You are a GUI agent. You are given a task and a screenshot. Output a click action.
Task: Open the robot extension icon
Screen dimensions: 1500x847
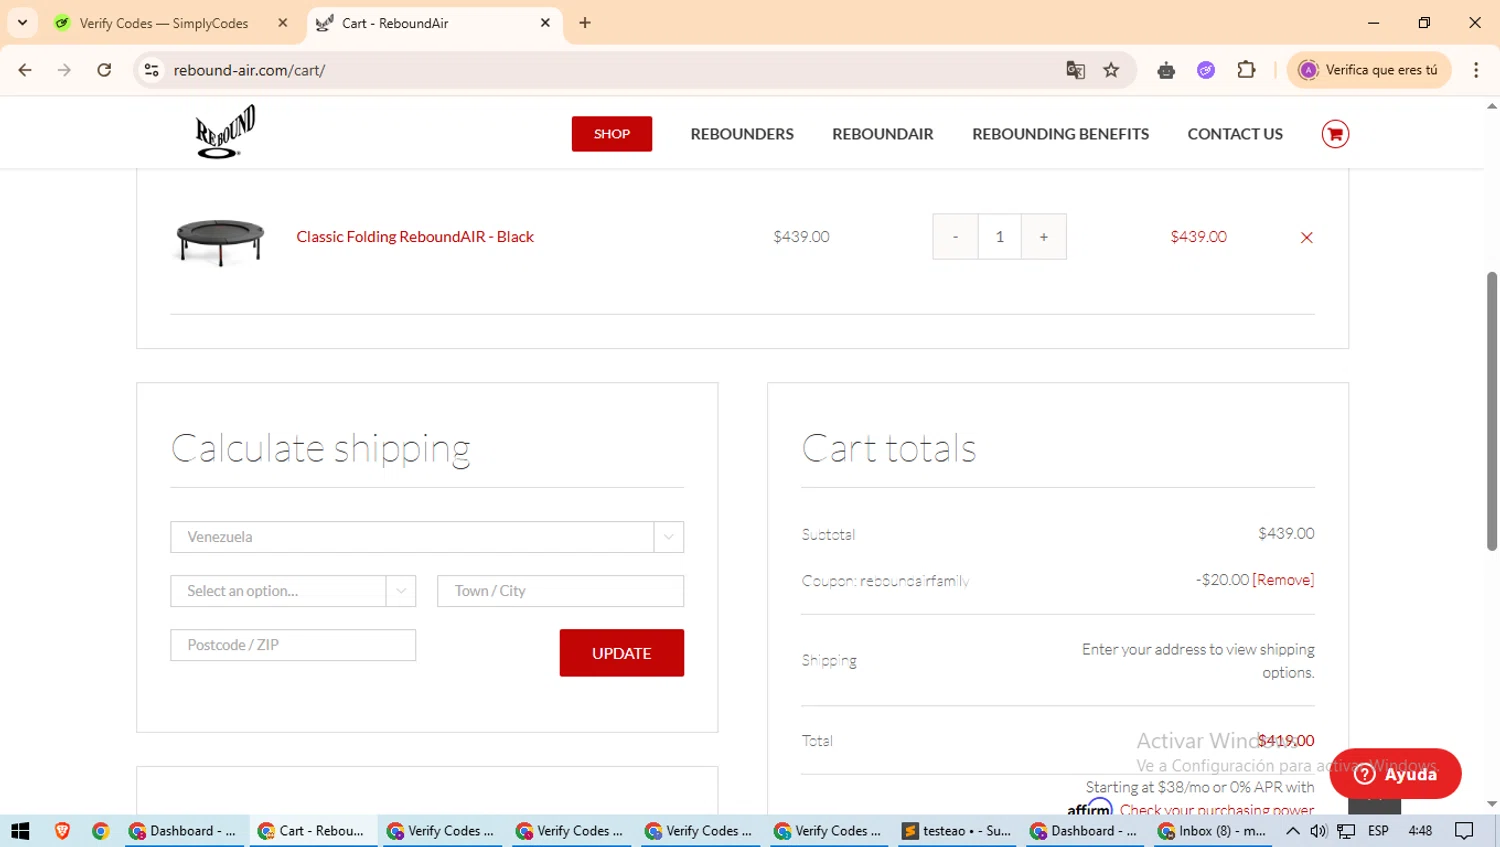click(x=1166, y=70)
